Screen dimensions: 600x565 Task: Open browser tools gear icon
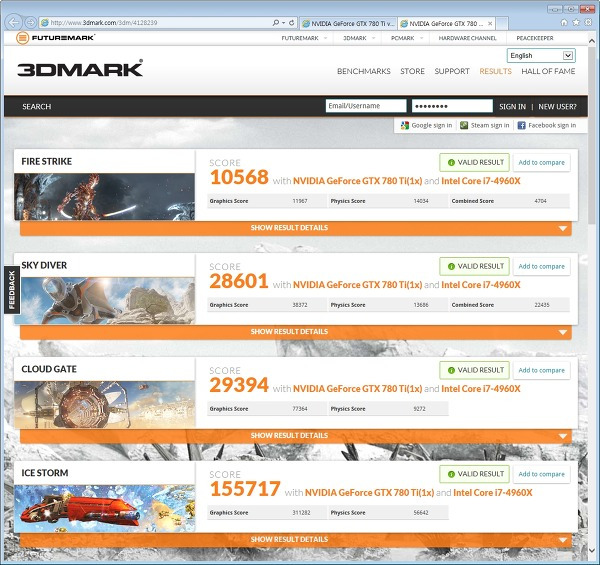pos(588,22)
